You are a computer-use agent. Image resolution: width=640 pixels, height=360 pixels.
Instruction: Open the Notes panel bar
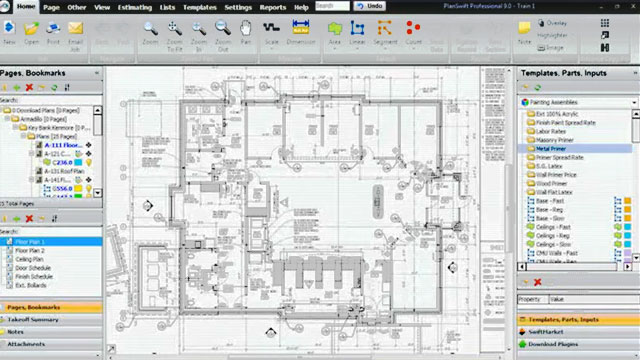click(51, 332)
